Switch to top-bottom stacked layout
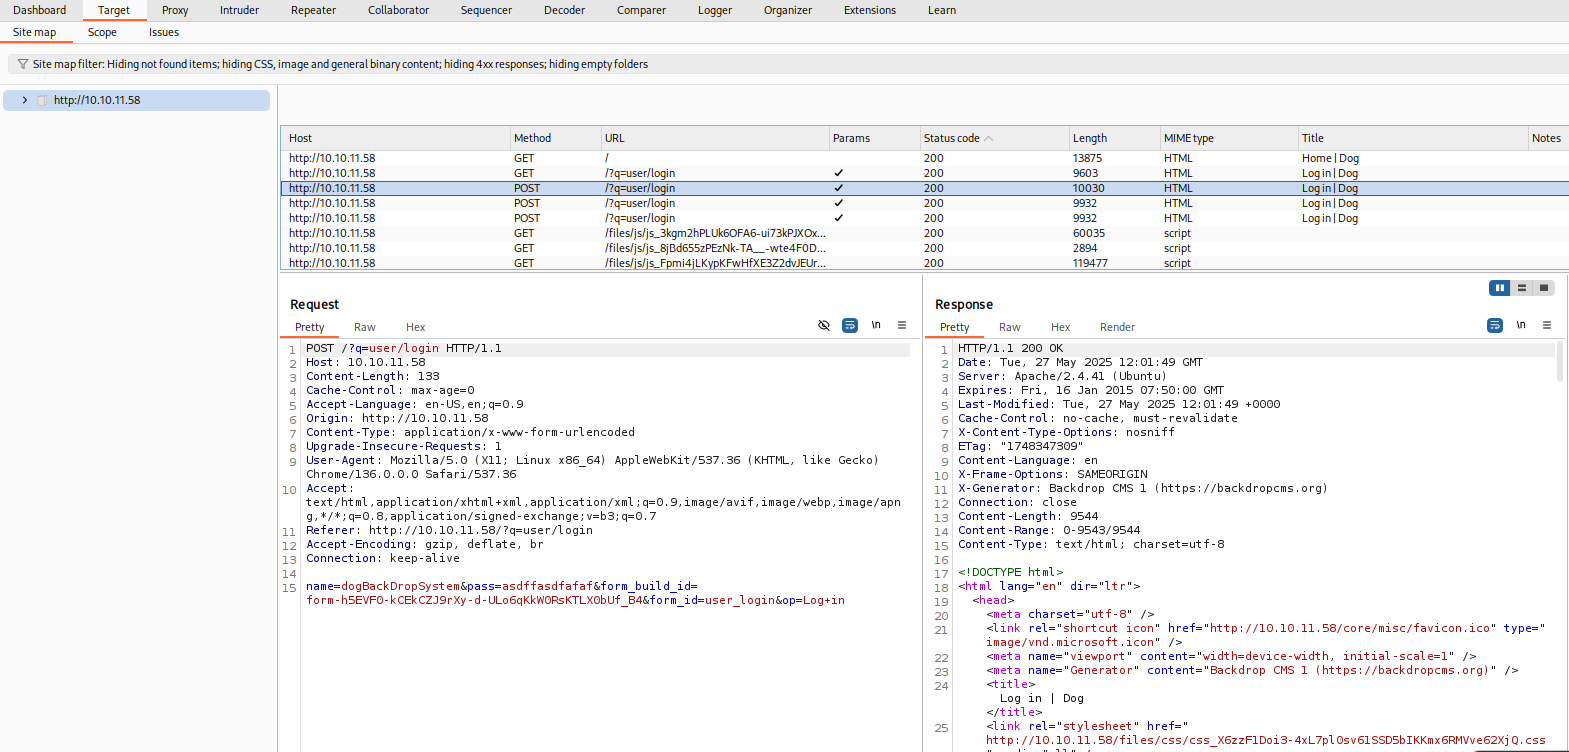 pyautogui.click(x=1522, y=288)
